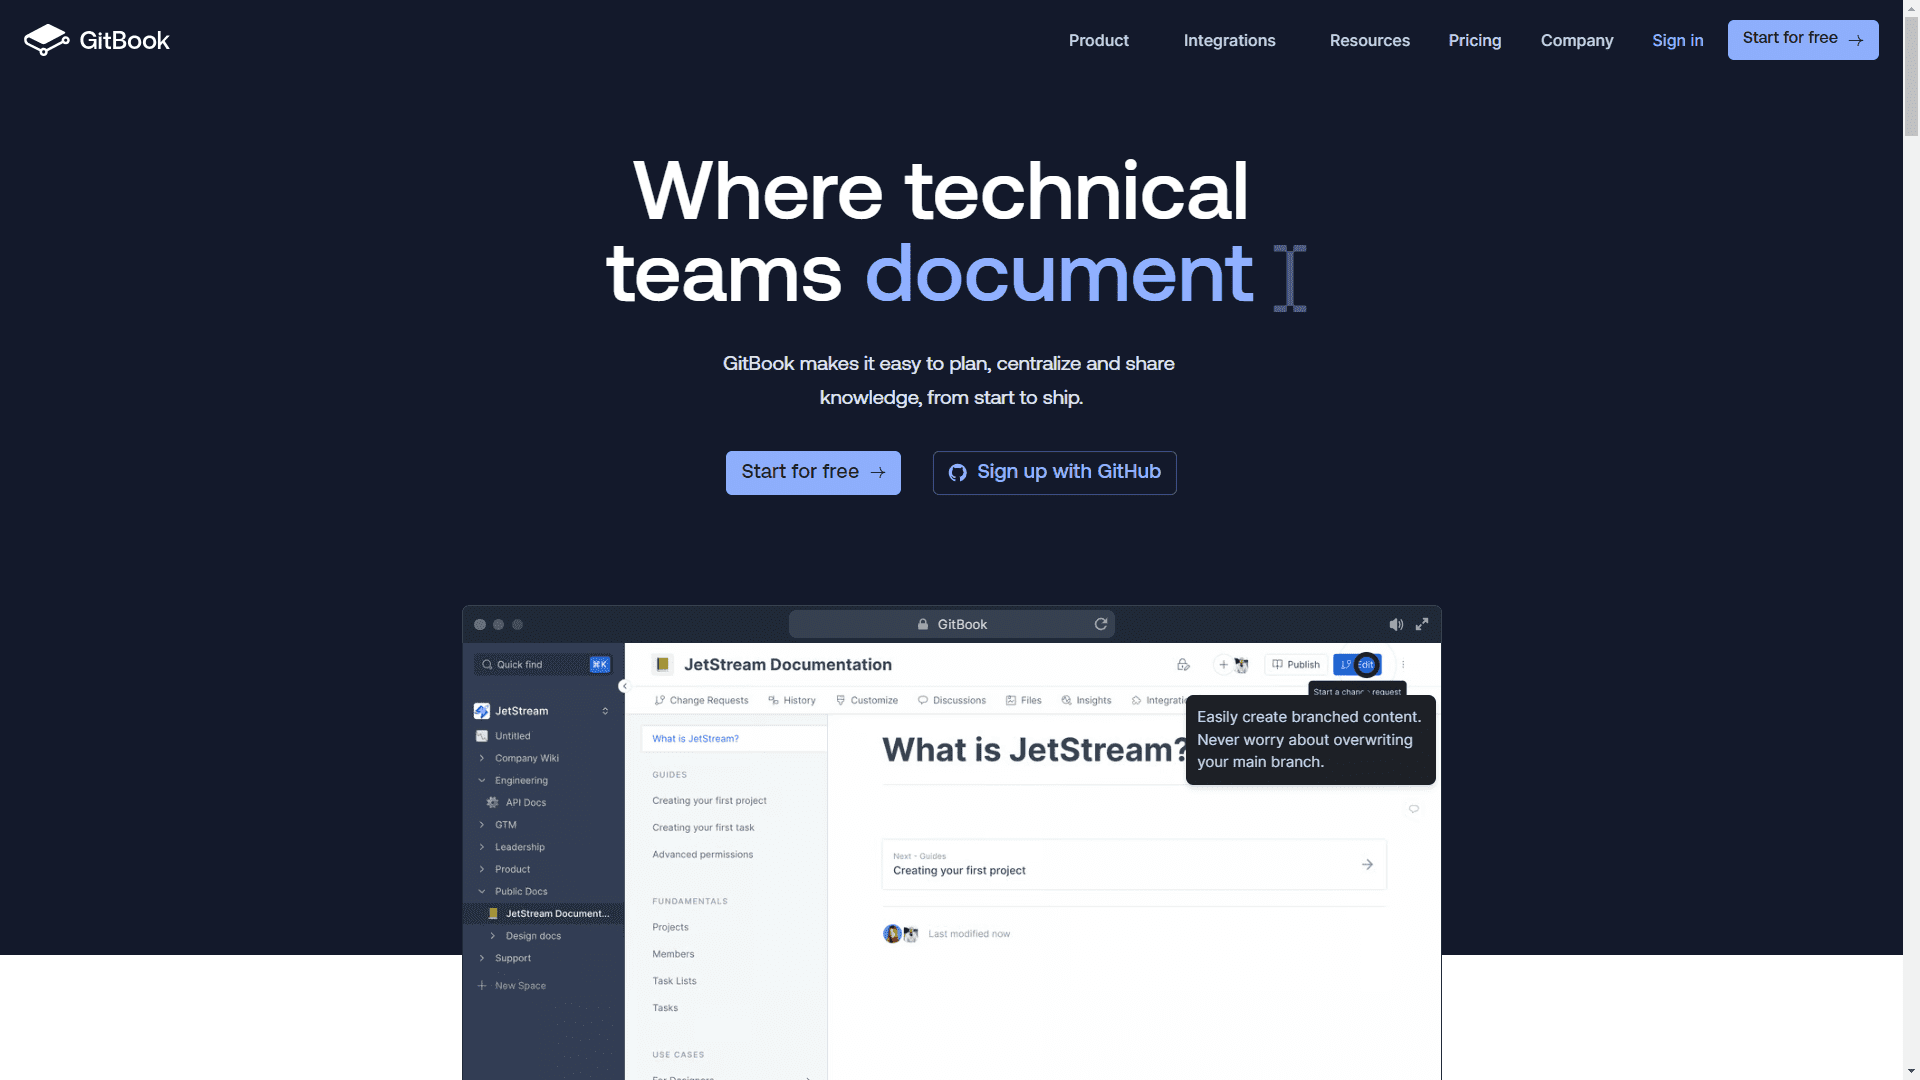Click New Space plus icon
Screen dimensions: 1920x1080
482,985
